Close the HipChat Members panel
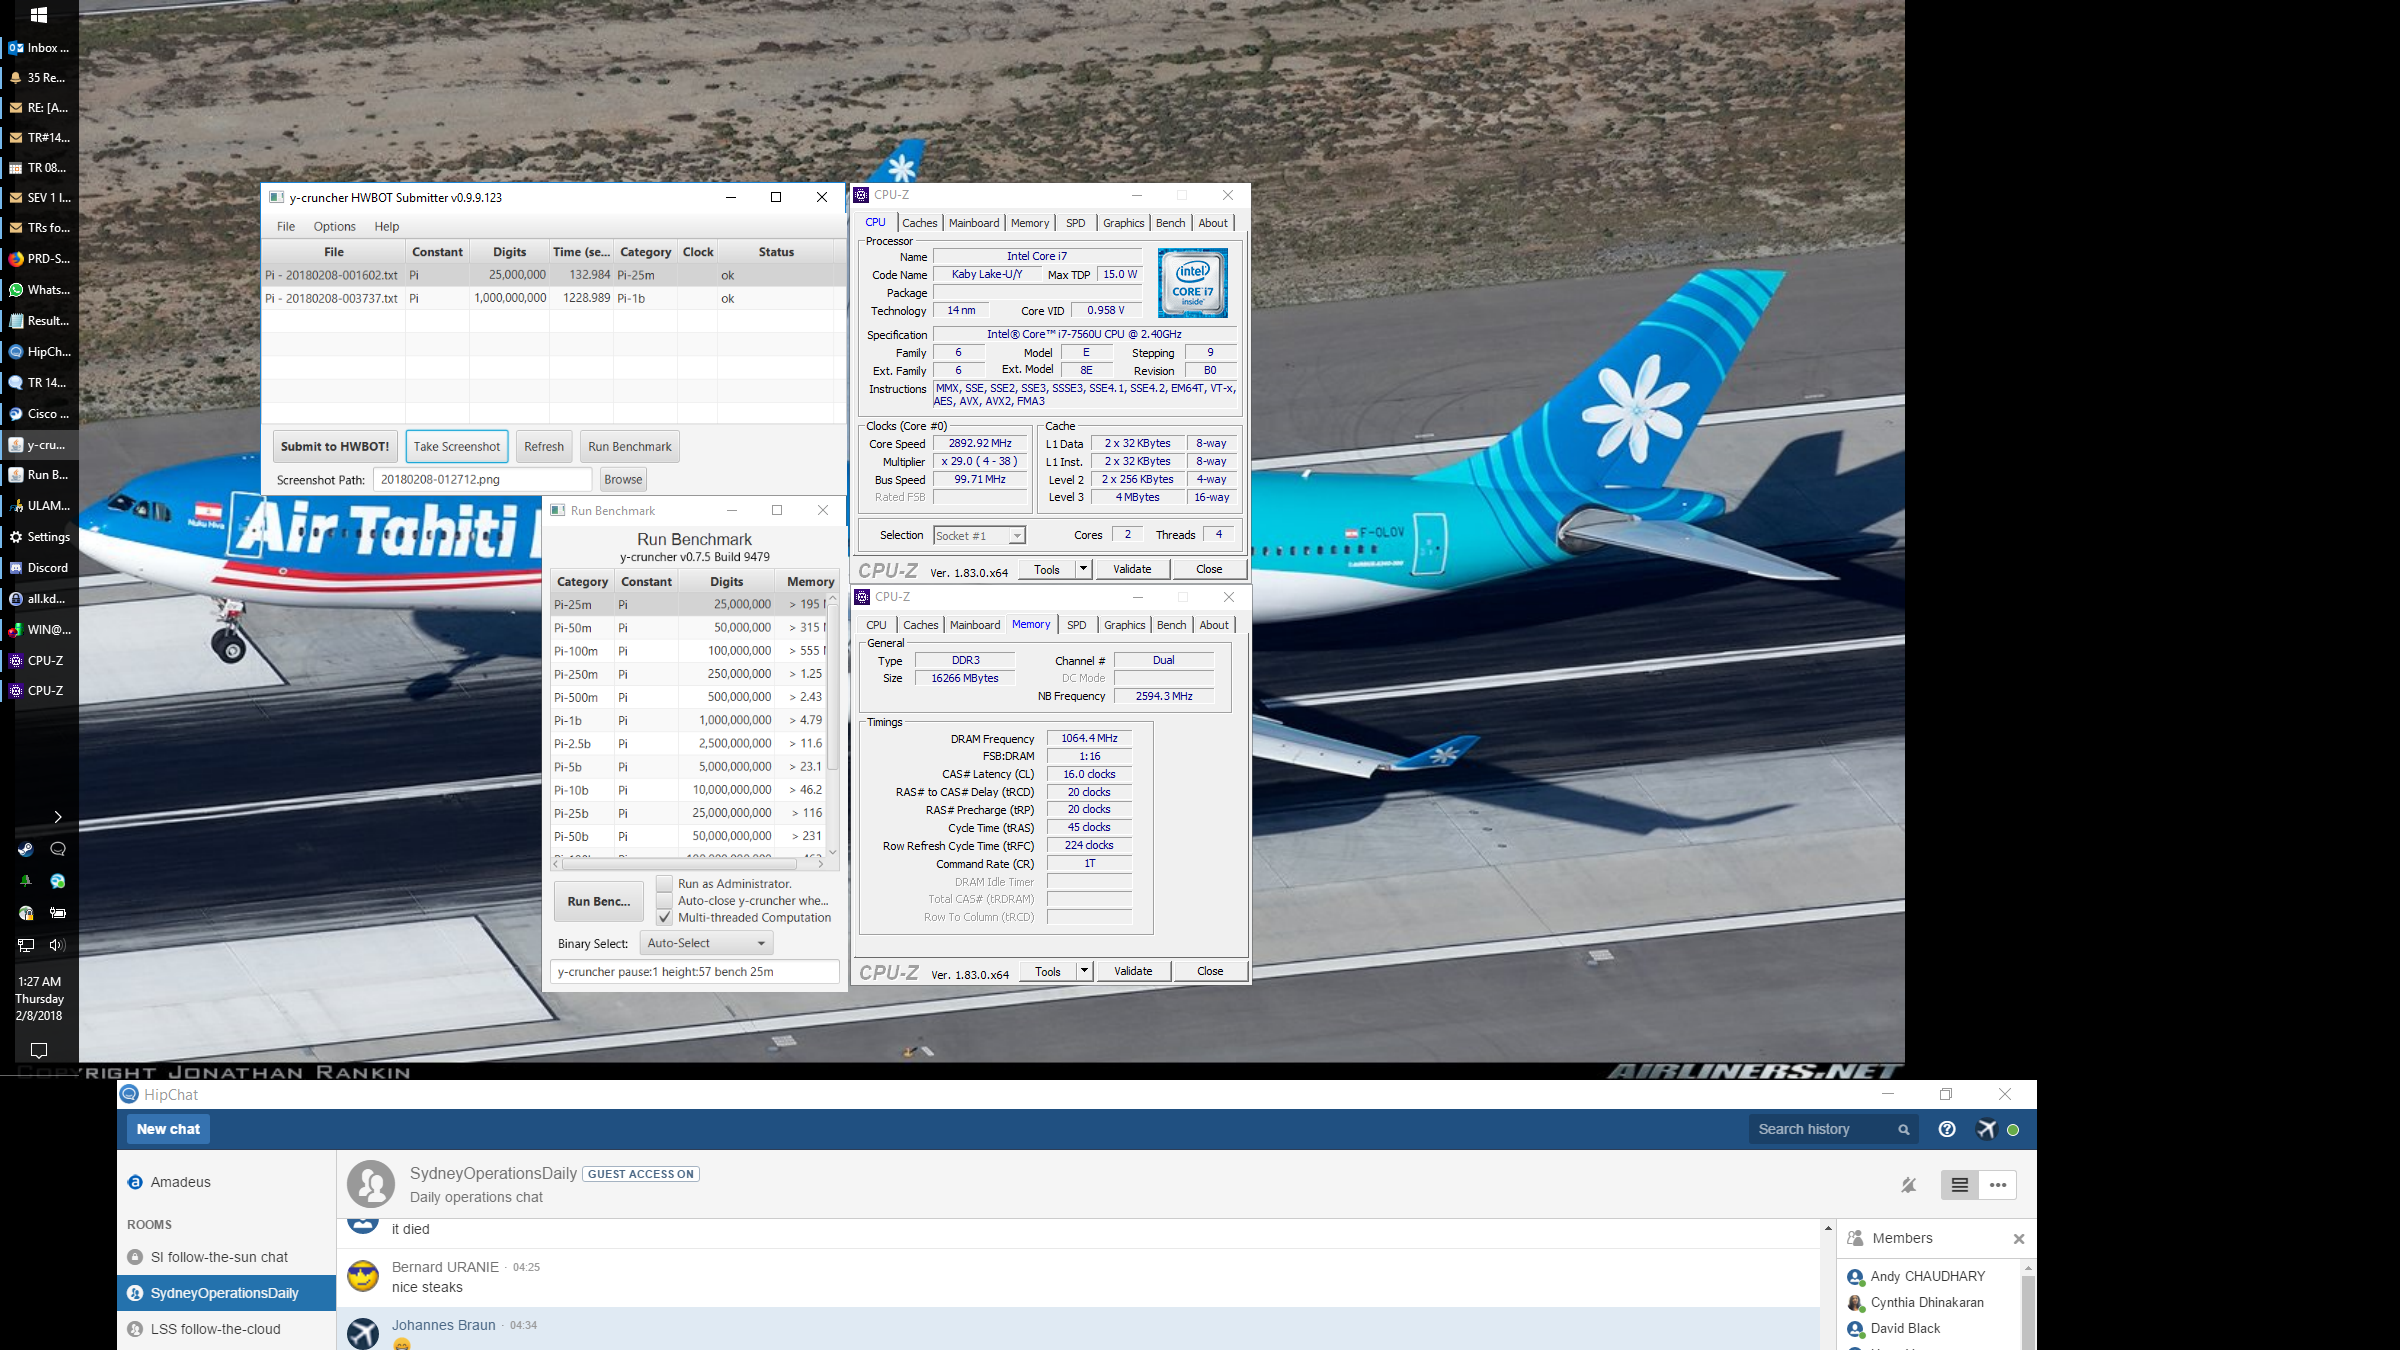Screen dimensions: 2400x1350 (x=2019, y=1239)
